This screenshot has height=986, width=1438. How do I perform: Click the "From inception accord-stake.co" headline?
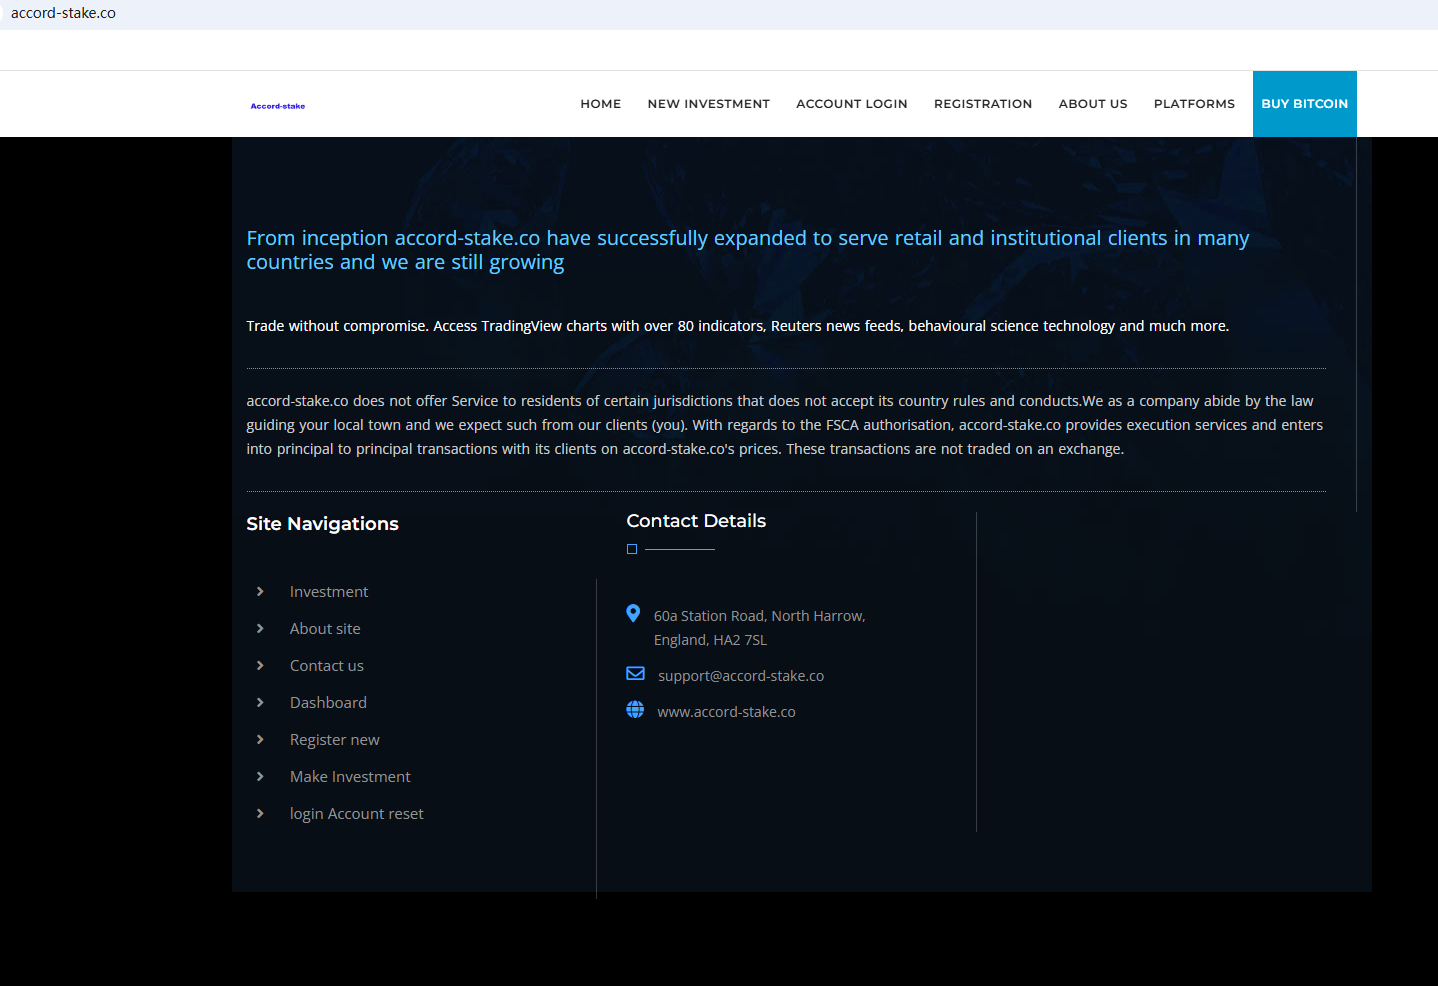(x=748, y=250)
